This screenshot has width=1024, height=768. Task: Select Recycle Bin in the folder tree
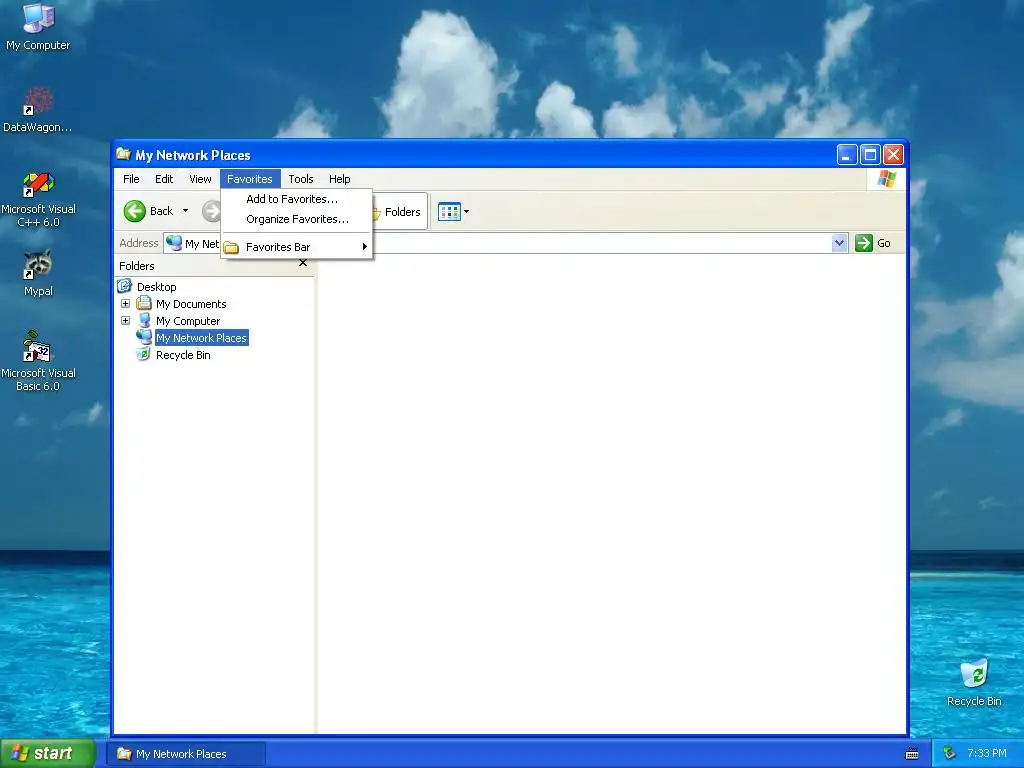[183, 355]
